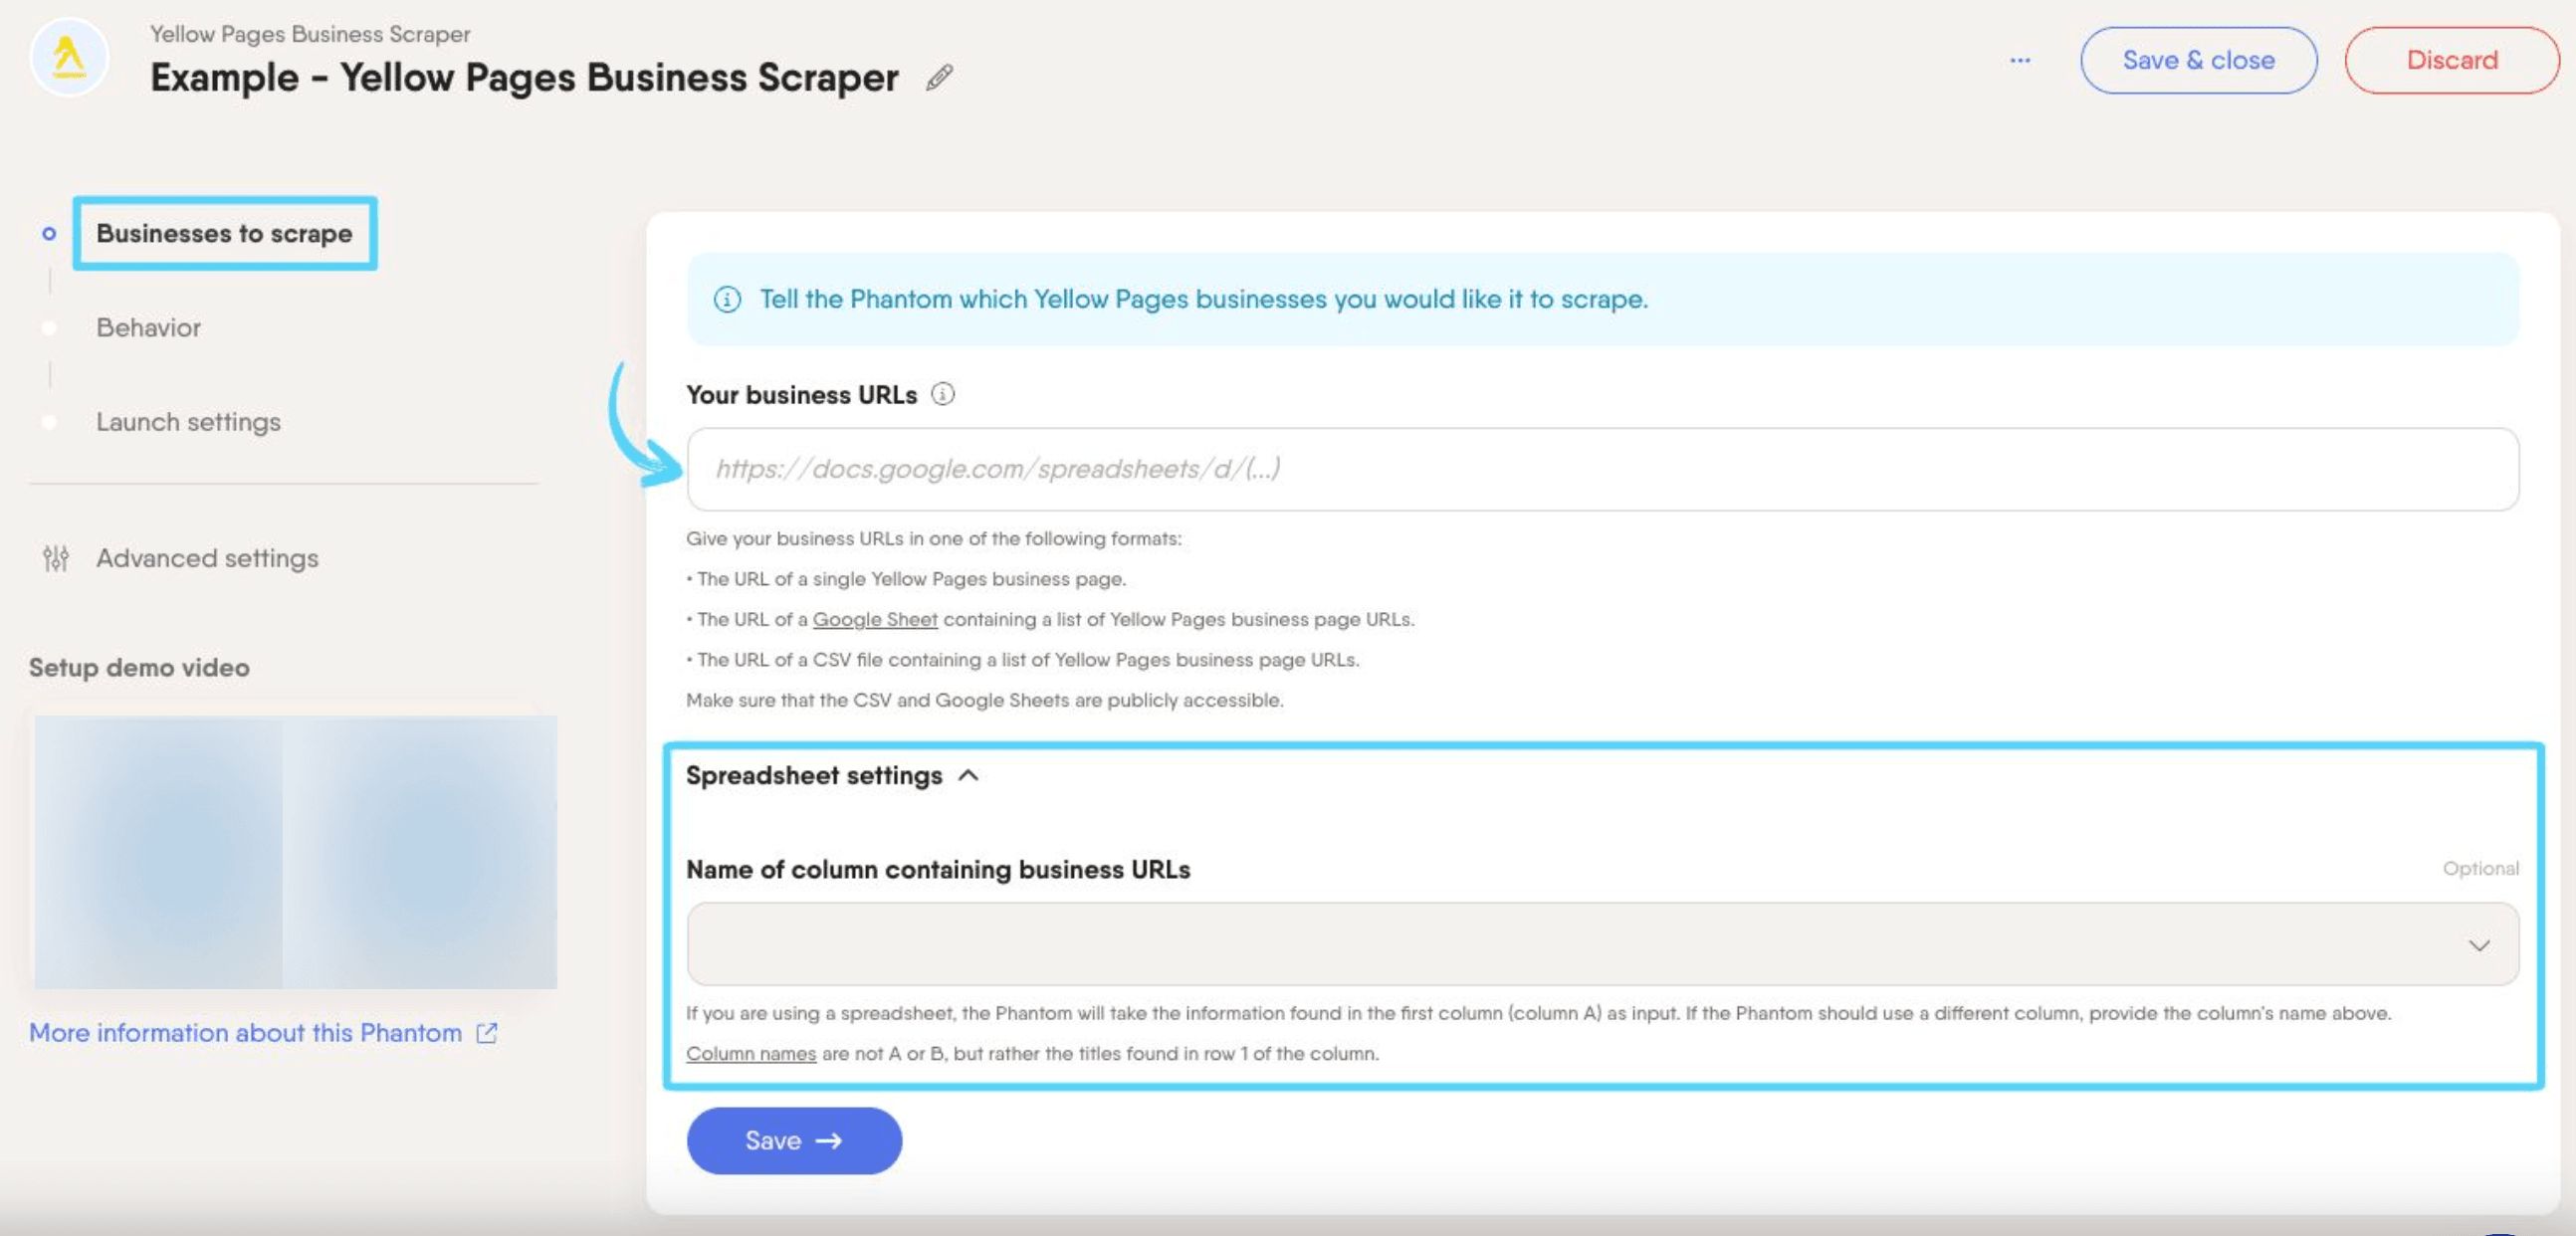Viewport: 2576px width, 1236px height.
Task: Click the business URLs input field
Action: point(1602,469)
